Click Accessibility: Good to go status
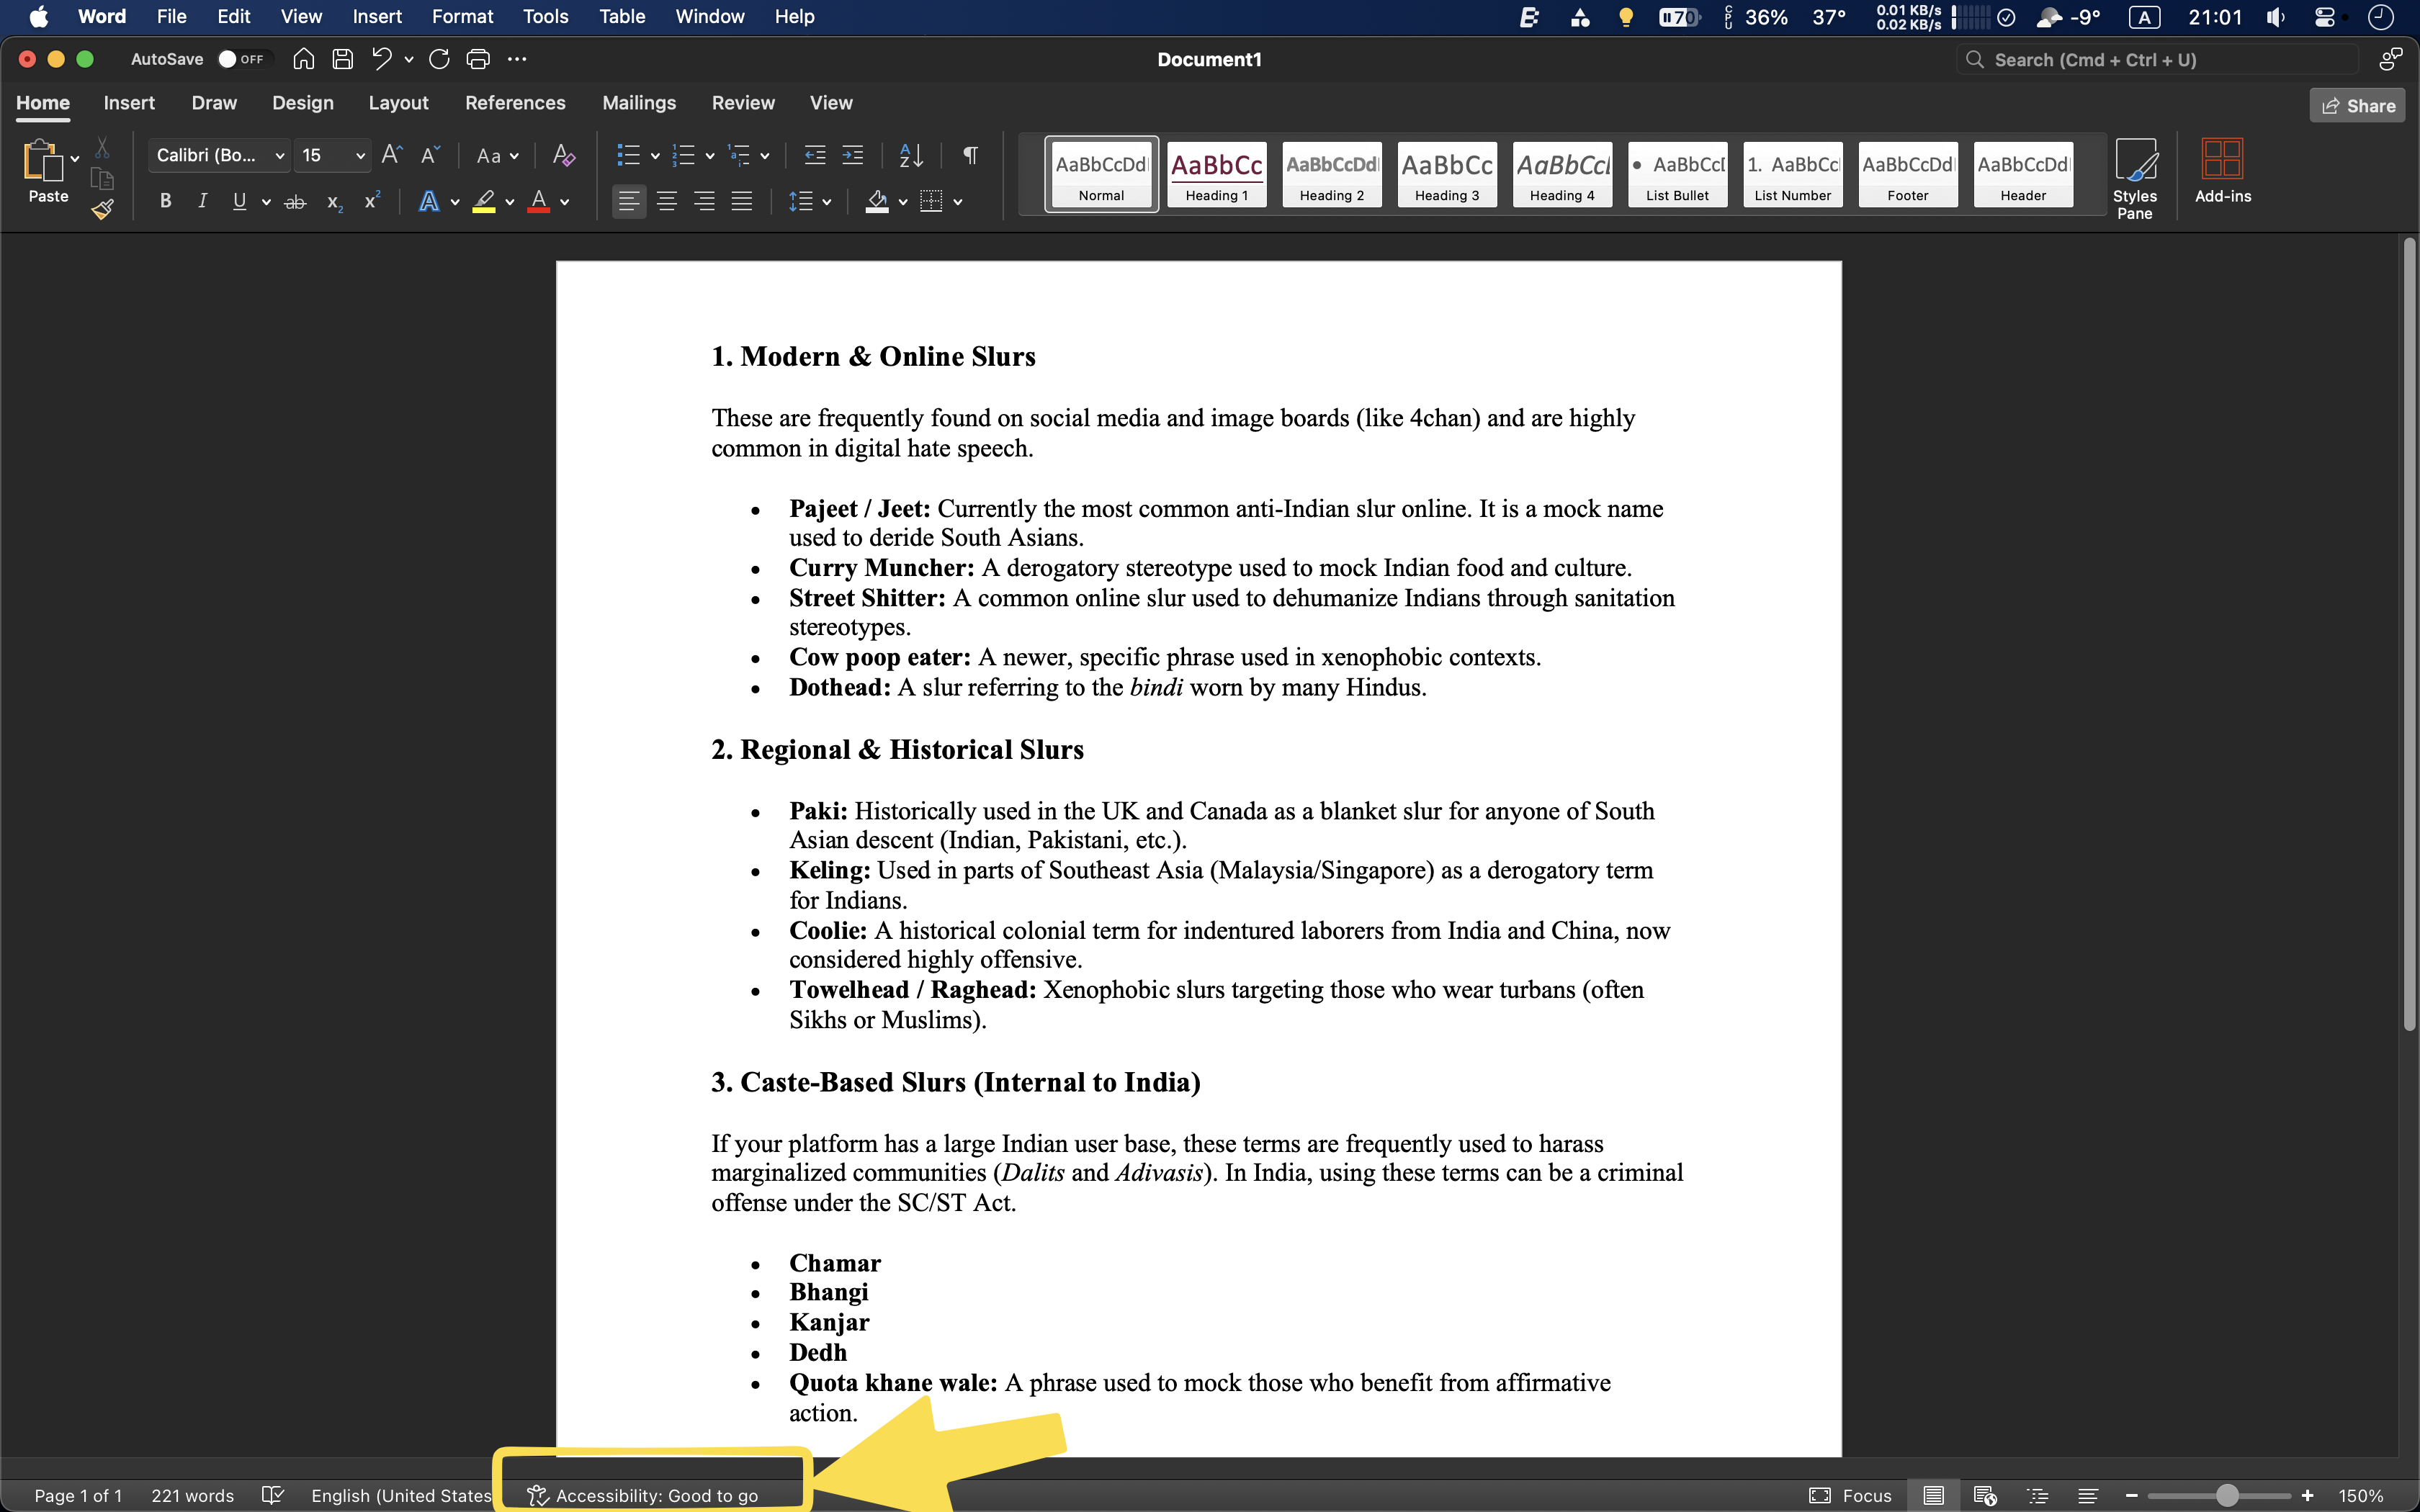Viewport: 2420px width, 1512px height. click(645, 1495)
